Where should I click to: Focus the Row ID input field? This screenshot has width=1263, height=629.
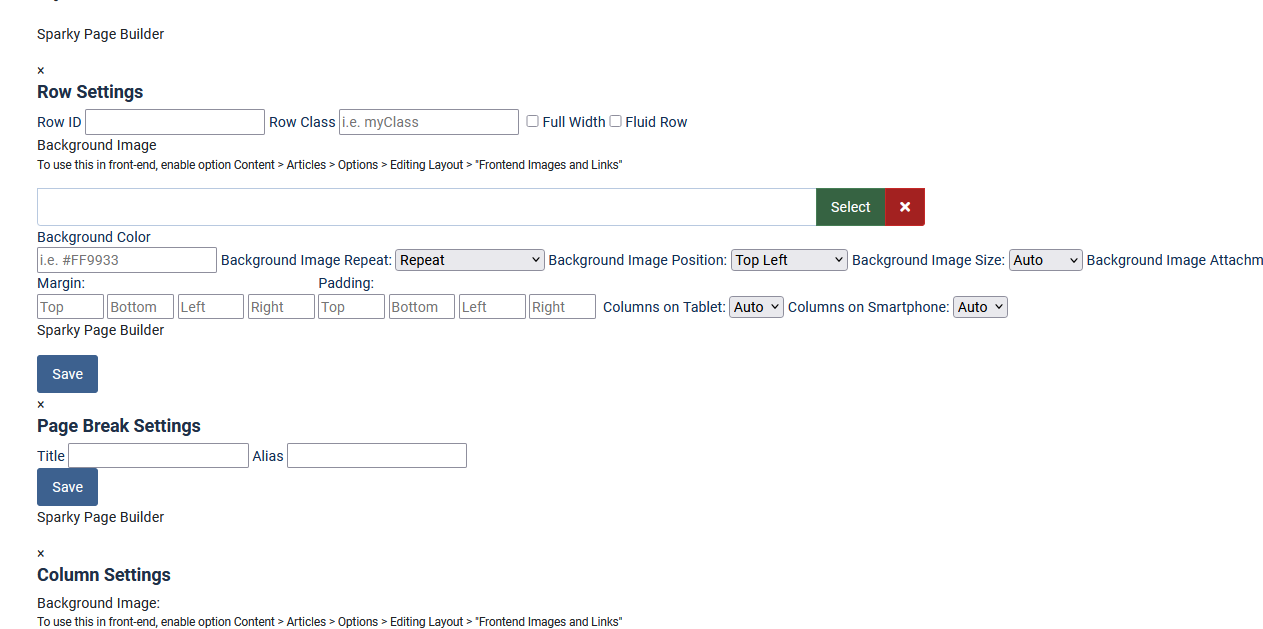click(x=175, y=122)
